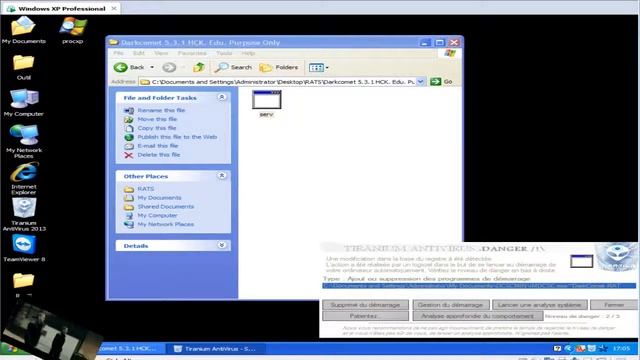Open the Views dropdown button

point(319,67)
